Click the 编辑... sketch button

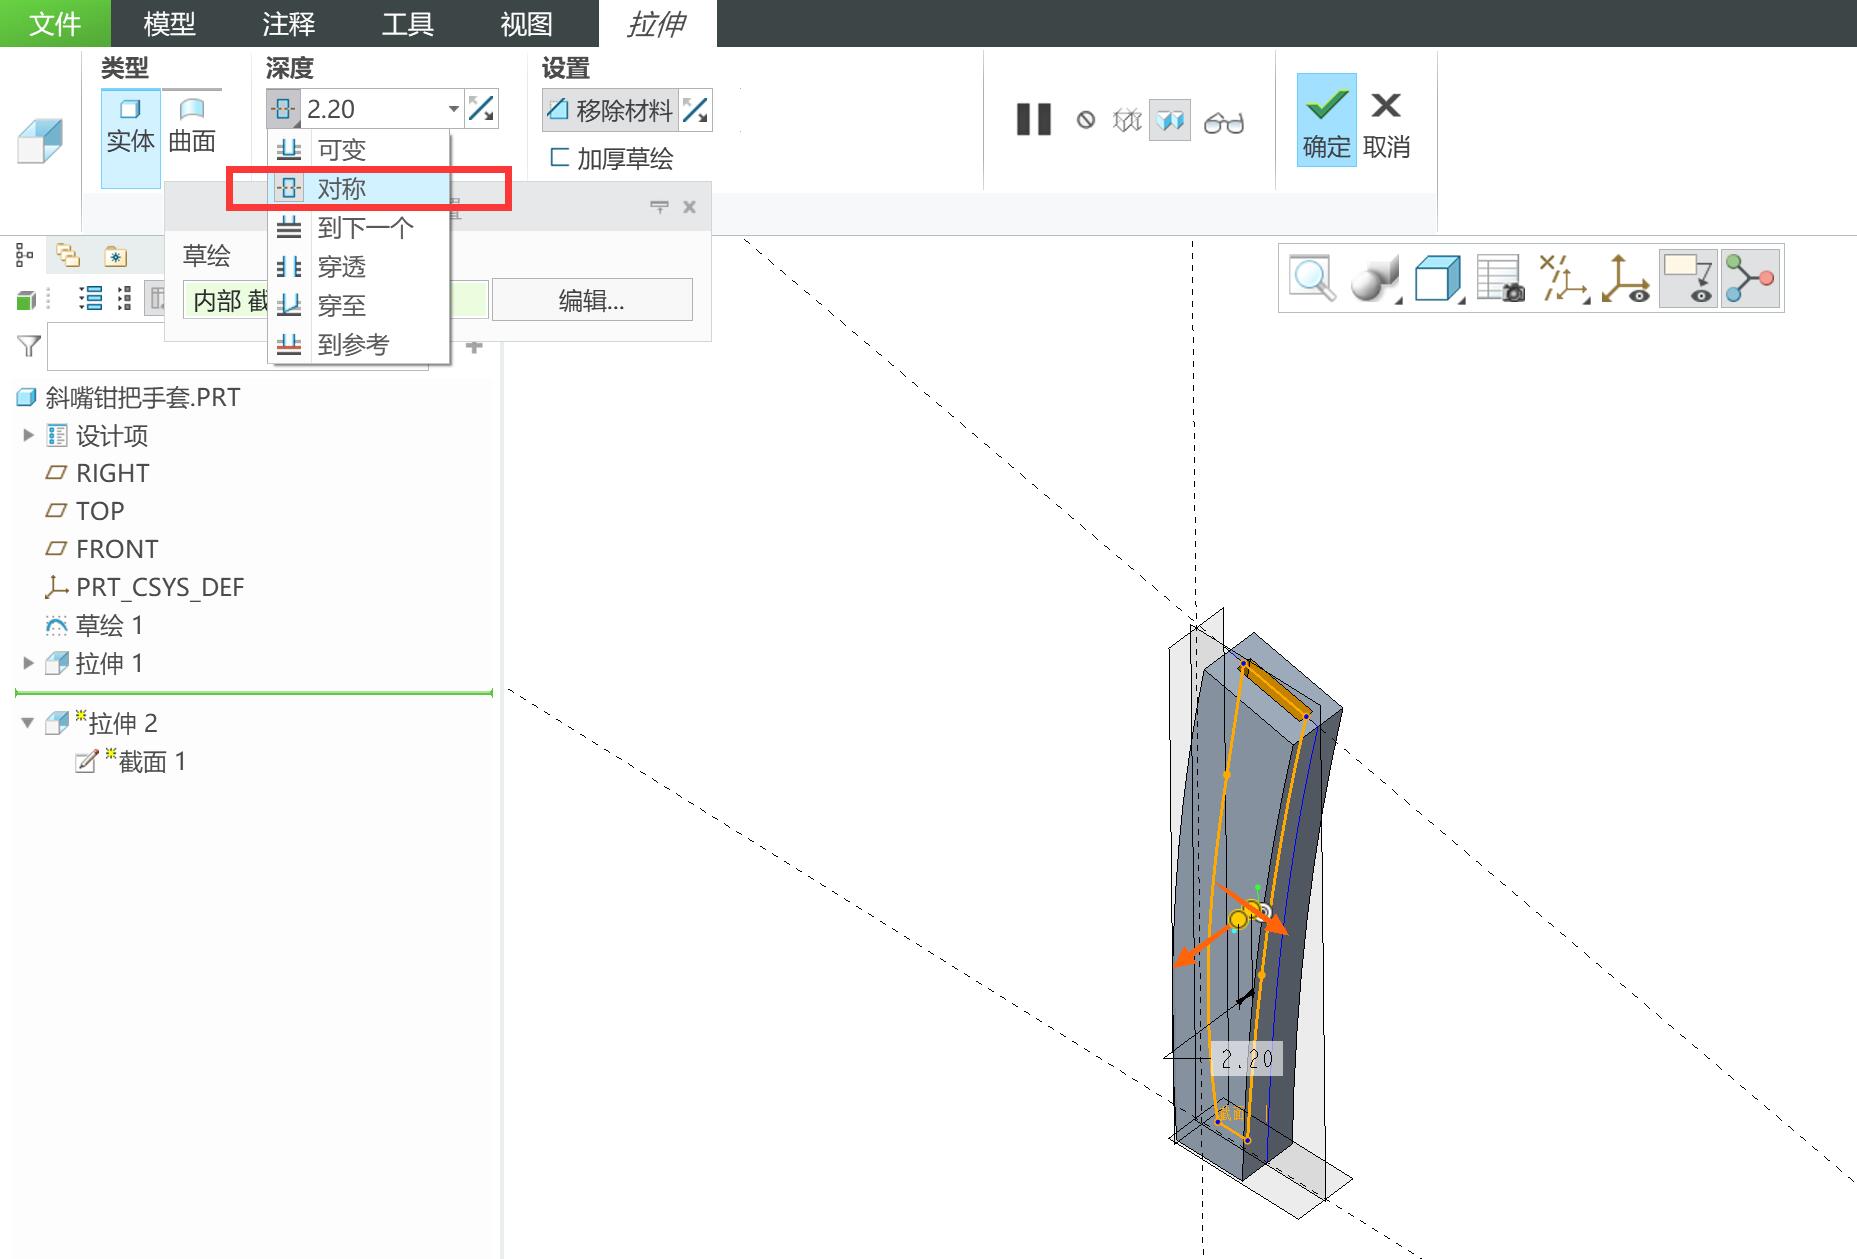coord(592,300)
